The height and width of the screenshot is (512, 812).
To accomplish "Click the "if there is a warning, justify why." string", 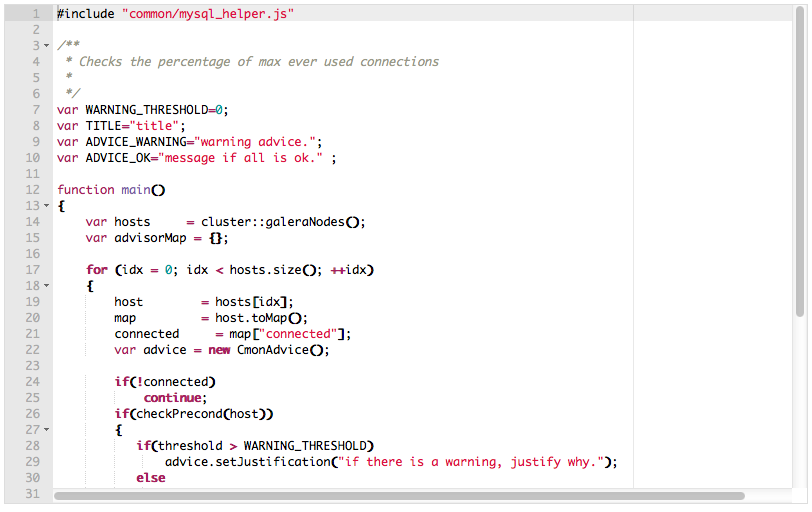I will coord(471,462).
